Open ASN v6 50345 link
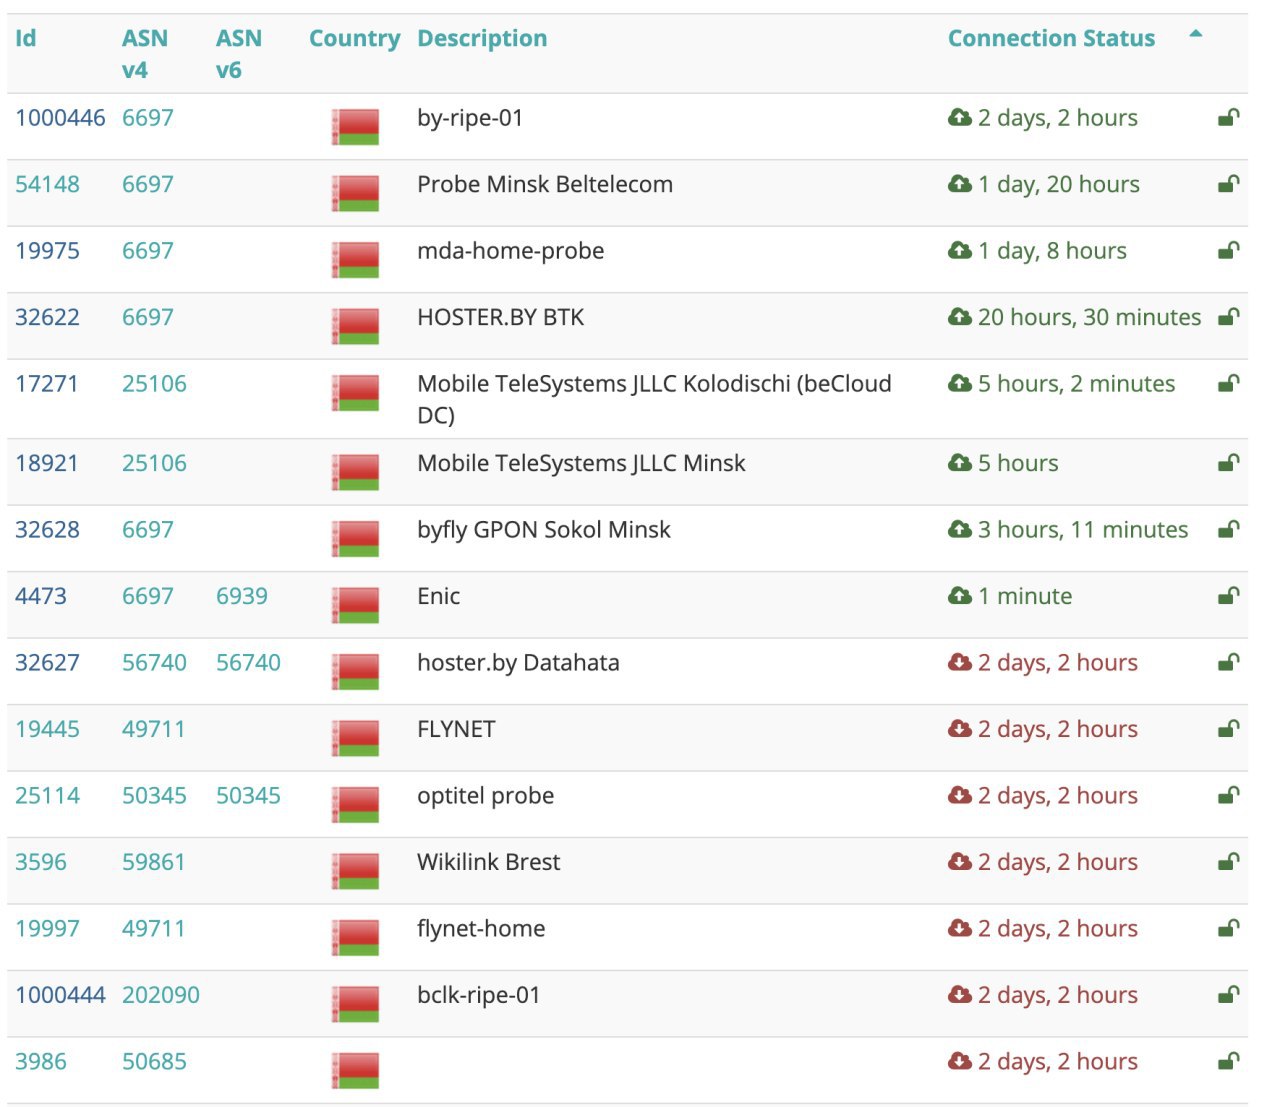This screenshot has width=1280, height=1107. click(248, 795)
